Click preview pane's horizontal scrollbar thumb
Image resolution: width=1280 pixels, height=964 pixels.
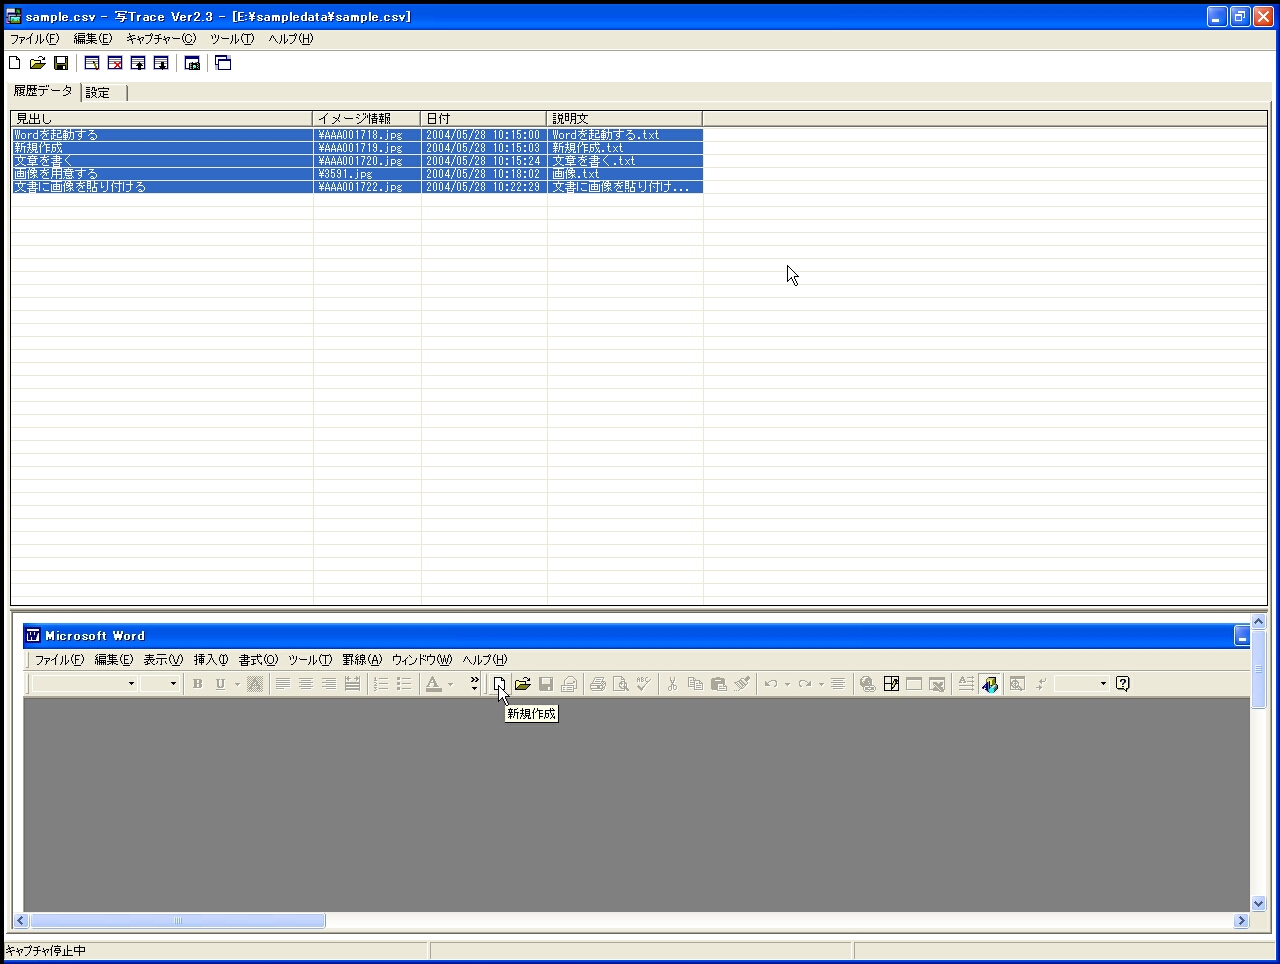pyautogui.click(x=178, y=921)
